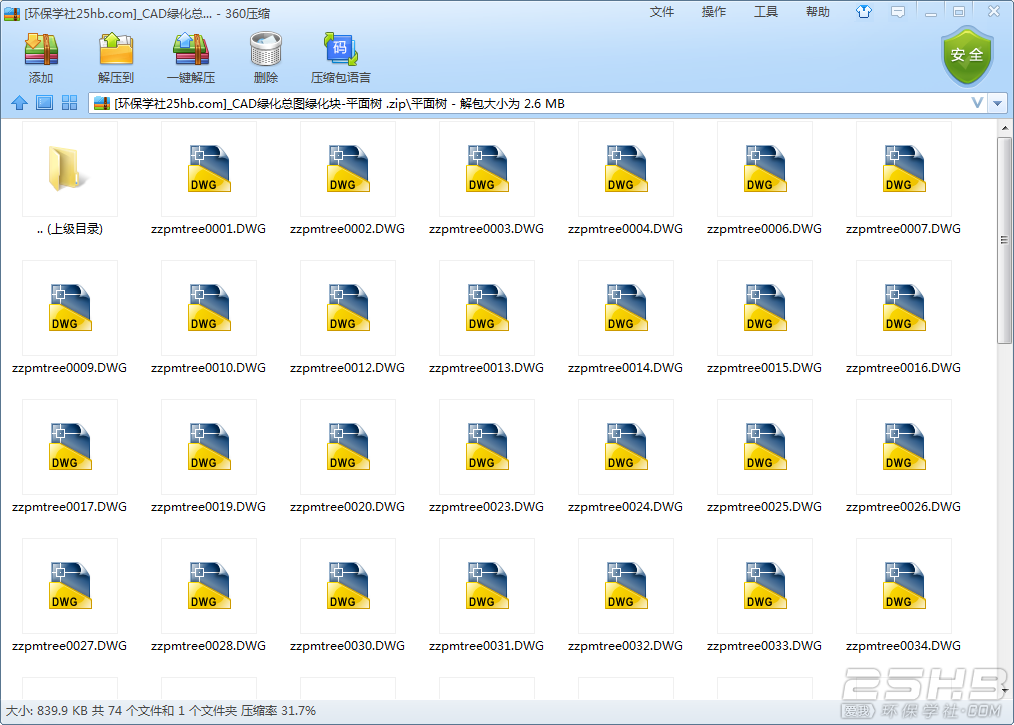The height and width of the screenshot is (725, 1014).
Task: Switch to the thumbnail grid view icon
Action: click(x=69, y=103)
